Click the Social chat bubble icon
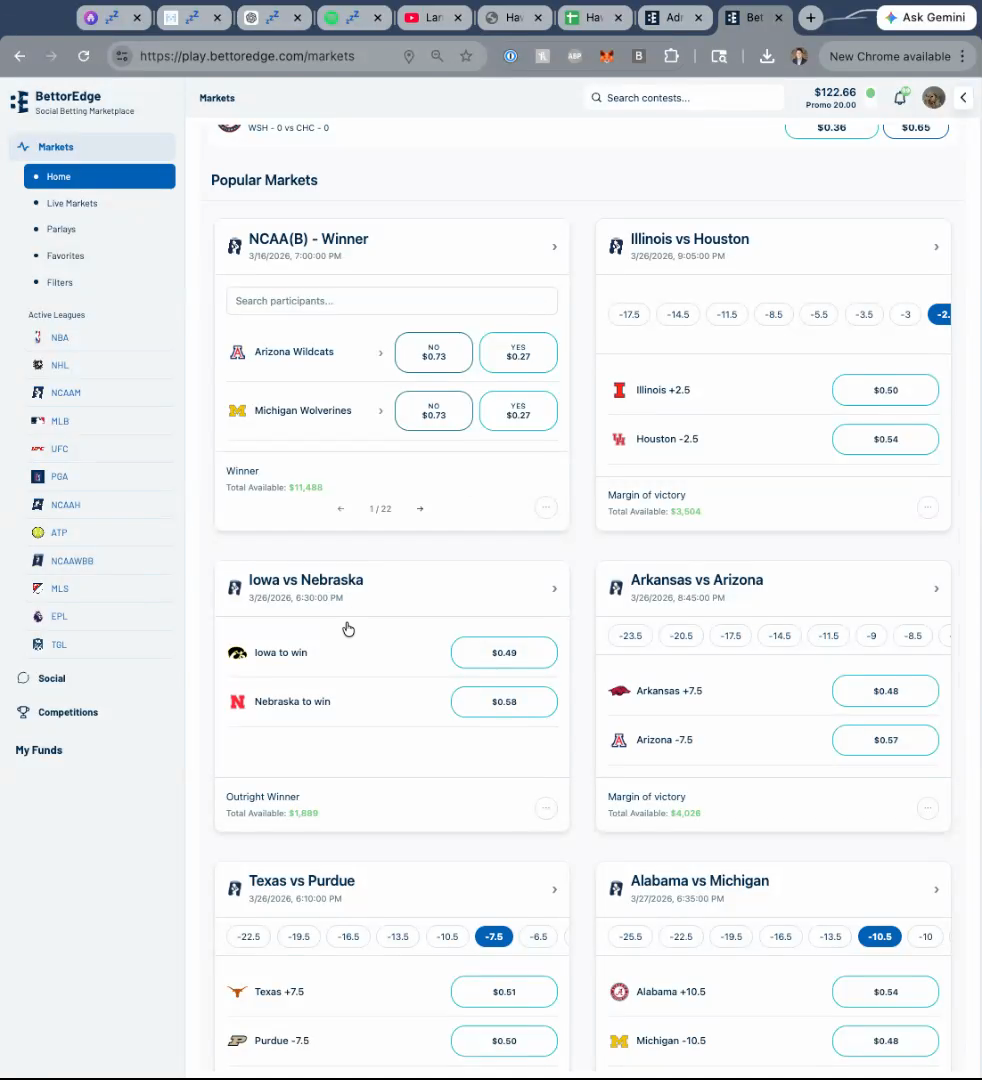Screen dimensions: 982x1080 click(x=24, y=678)
